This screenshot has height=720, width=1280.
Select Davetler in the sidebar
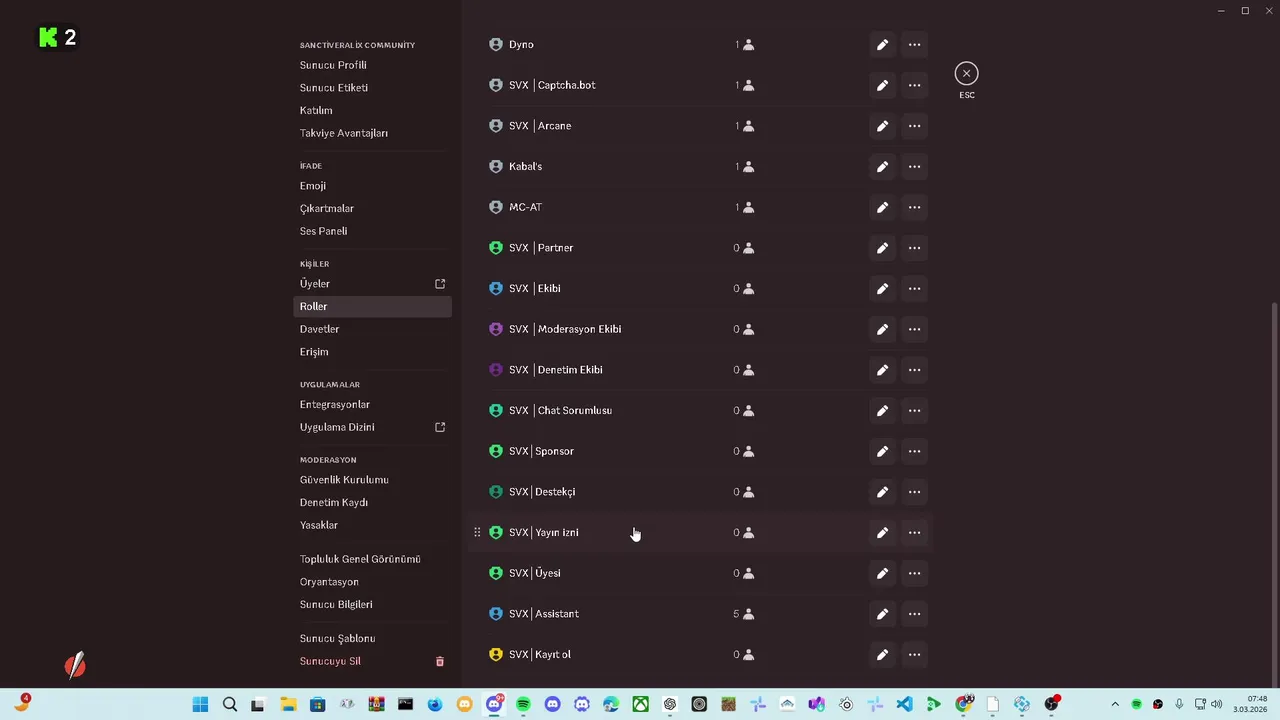pos(320,329)
